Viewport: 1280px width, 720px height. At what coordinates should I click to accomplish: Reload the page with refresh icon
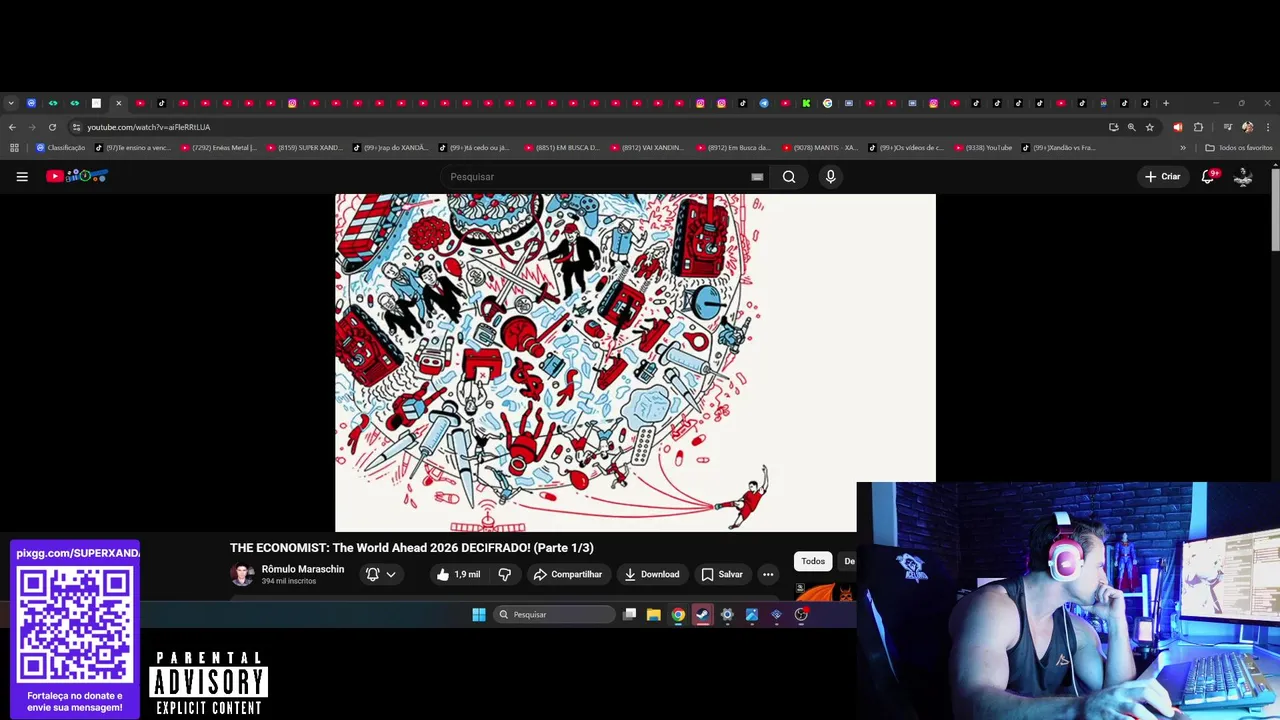point(52,127)
